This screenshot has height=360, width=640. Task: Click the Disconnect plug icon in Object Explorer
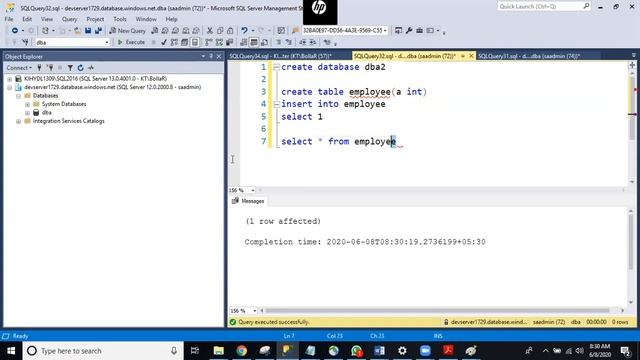pyautogui.click(x=49, y=68)
